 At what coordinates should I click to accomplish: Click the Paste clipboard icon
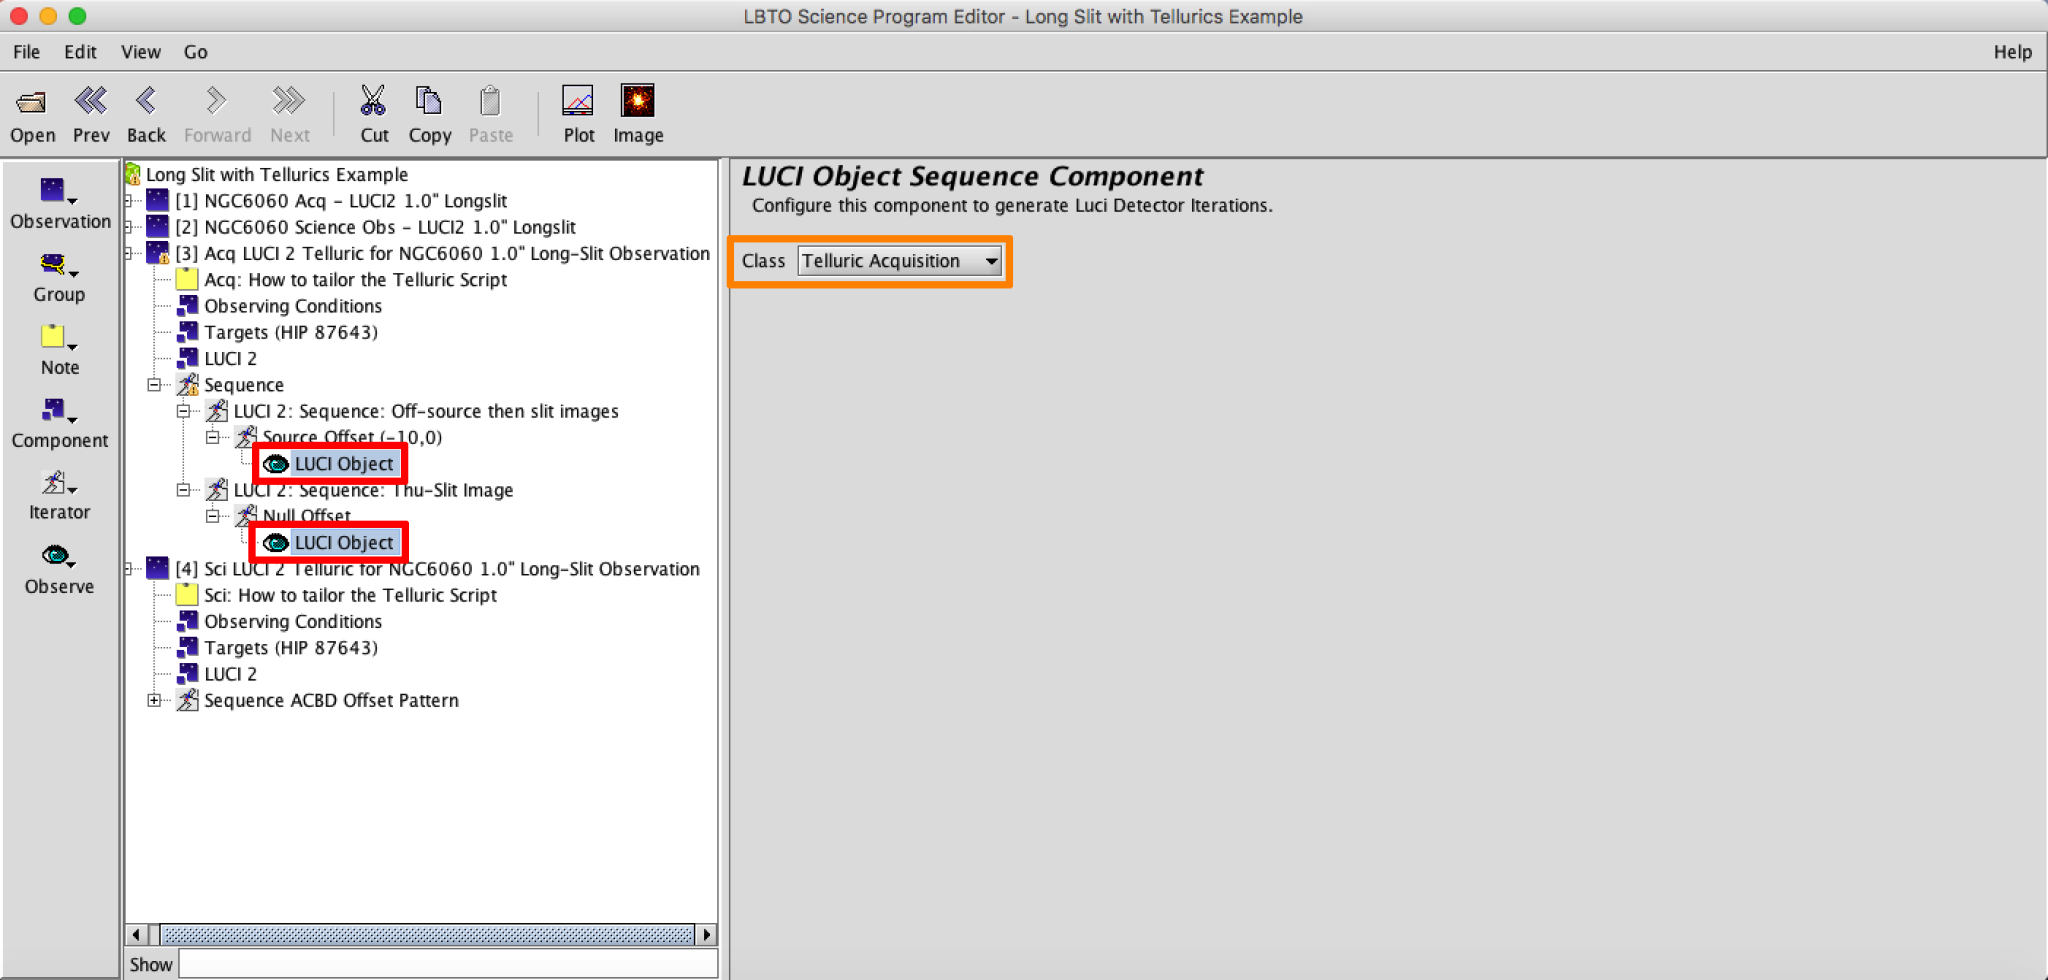tap(490, 101)
